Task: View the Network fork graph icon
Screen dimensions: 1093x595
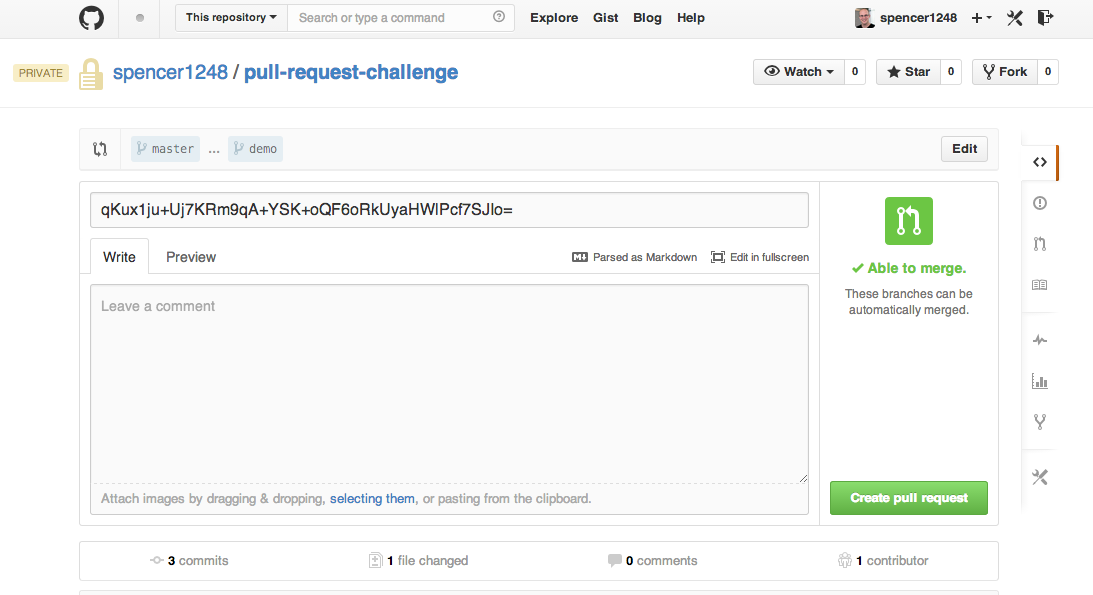Action: (x=1039, y=421)
